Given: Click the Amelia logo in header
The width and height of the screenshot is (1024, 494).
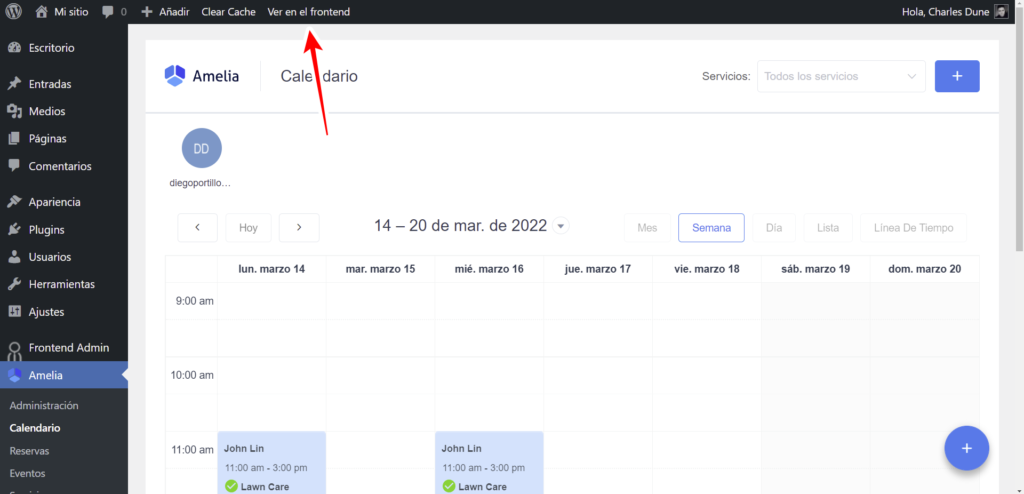Looking at the screenshot, I should point(202,76).
